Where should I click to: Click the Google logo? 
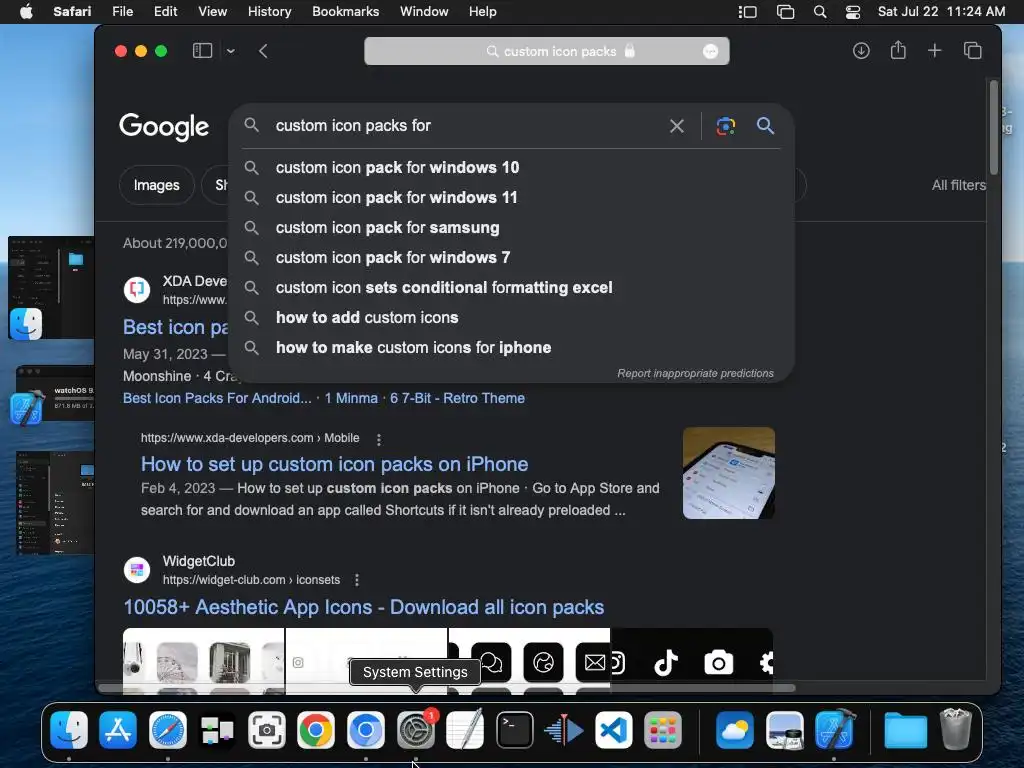point(164,127)
